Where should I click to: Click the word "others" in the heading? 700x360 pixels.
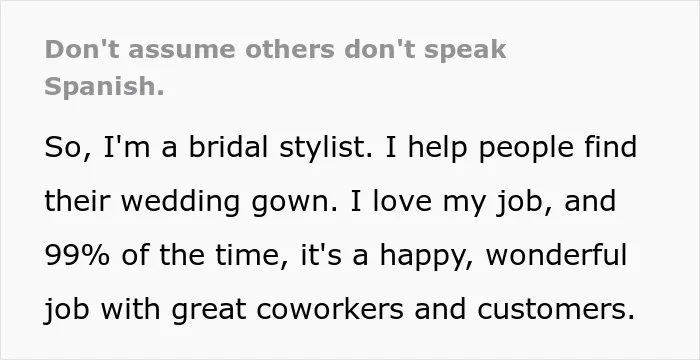click(290, 49)
